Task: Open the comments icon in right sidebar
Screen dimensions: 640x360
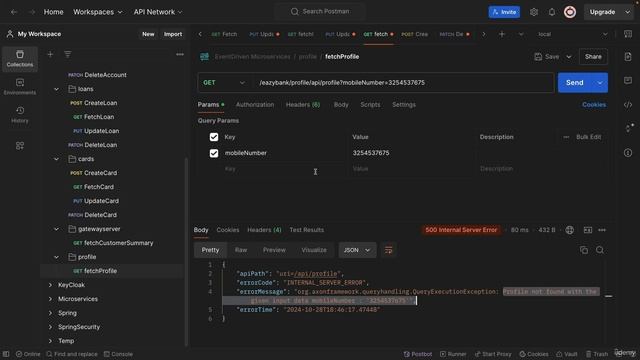Action: click(x=628, y=80)
